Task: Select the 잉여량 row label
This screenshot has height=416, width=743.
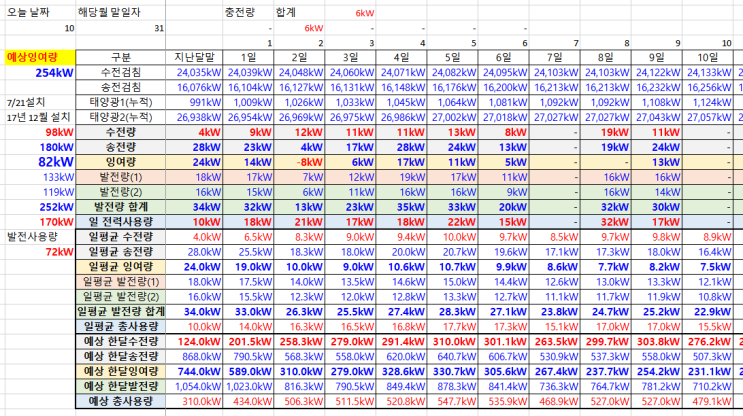Action: point(120,162)
